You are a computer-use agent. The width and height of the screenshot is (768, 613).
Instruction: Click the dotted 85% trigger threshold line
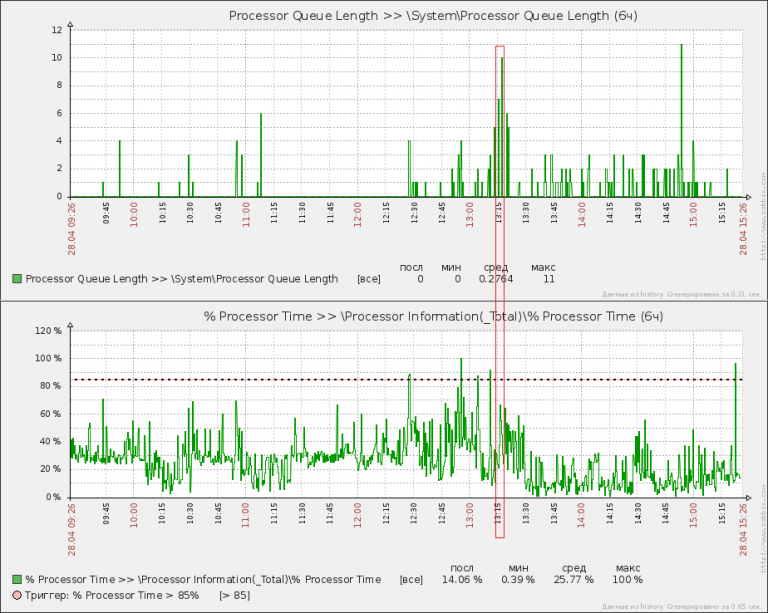pyautogui.click(x=300, y=379)
